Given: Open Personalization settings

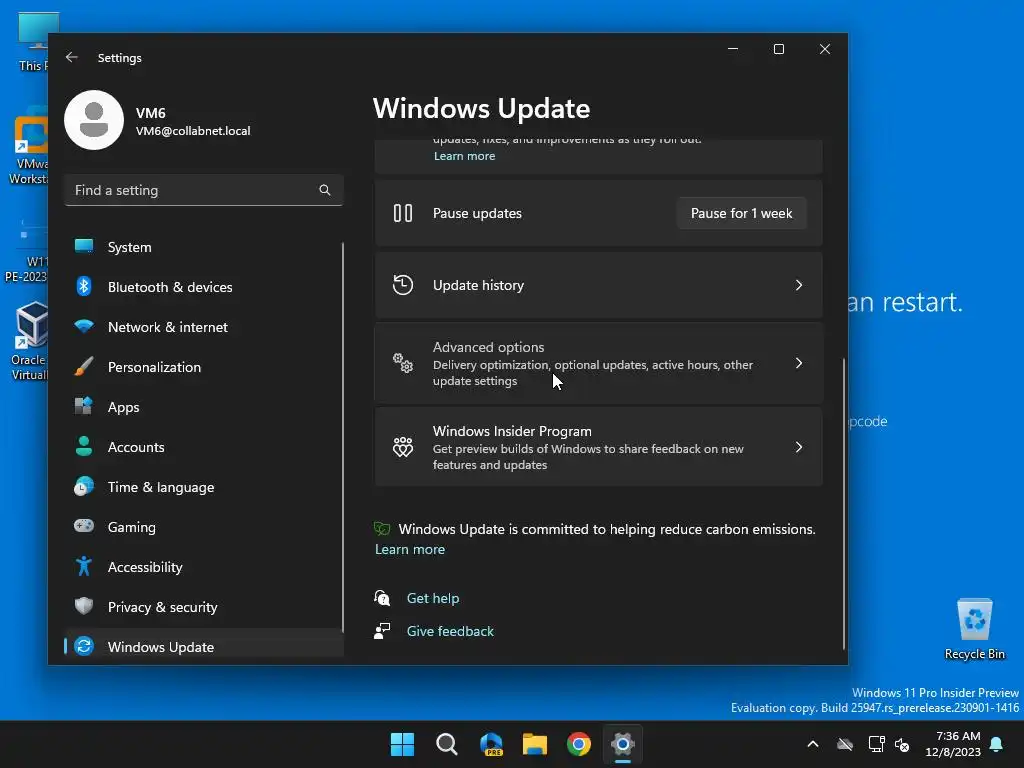Looking at the screenshot, I should coord(203,367).
